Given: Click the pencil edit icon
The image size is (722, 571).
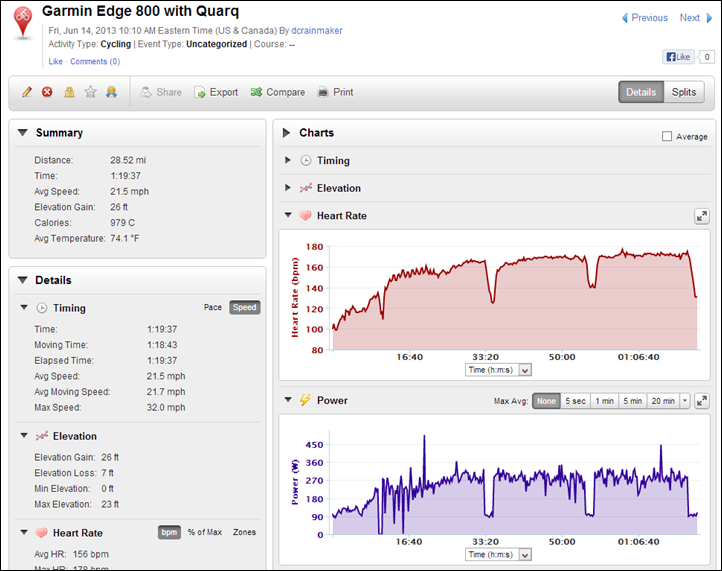Looking at the screenshot, I should [27, 92].
